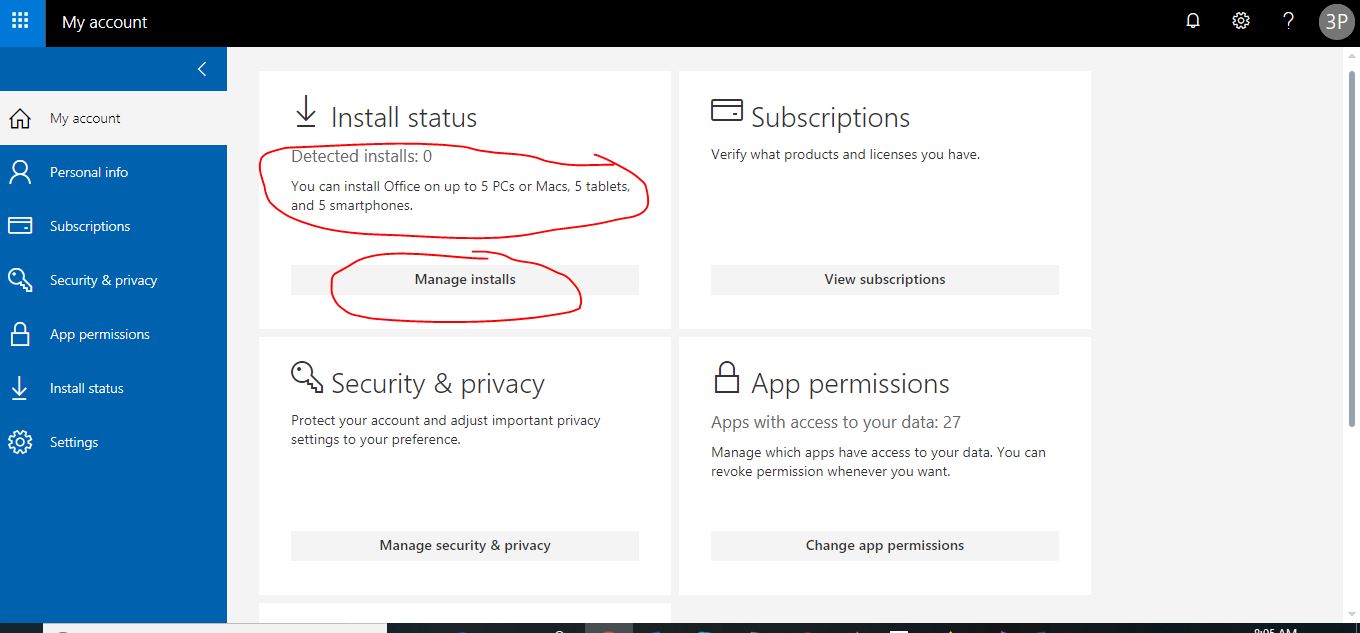Click the page vertical scrollbar

click(1352, 250)
